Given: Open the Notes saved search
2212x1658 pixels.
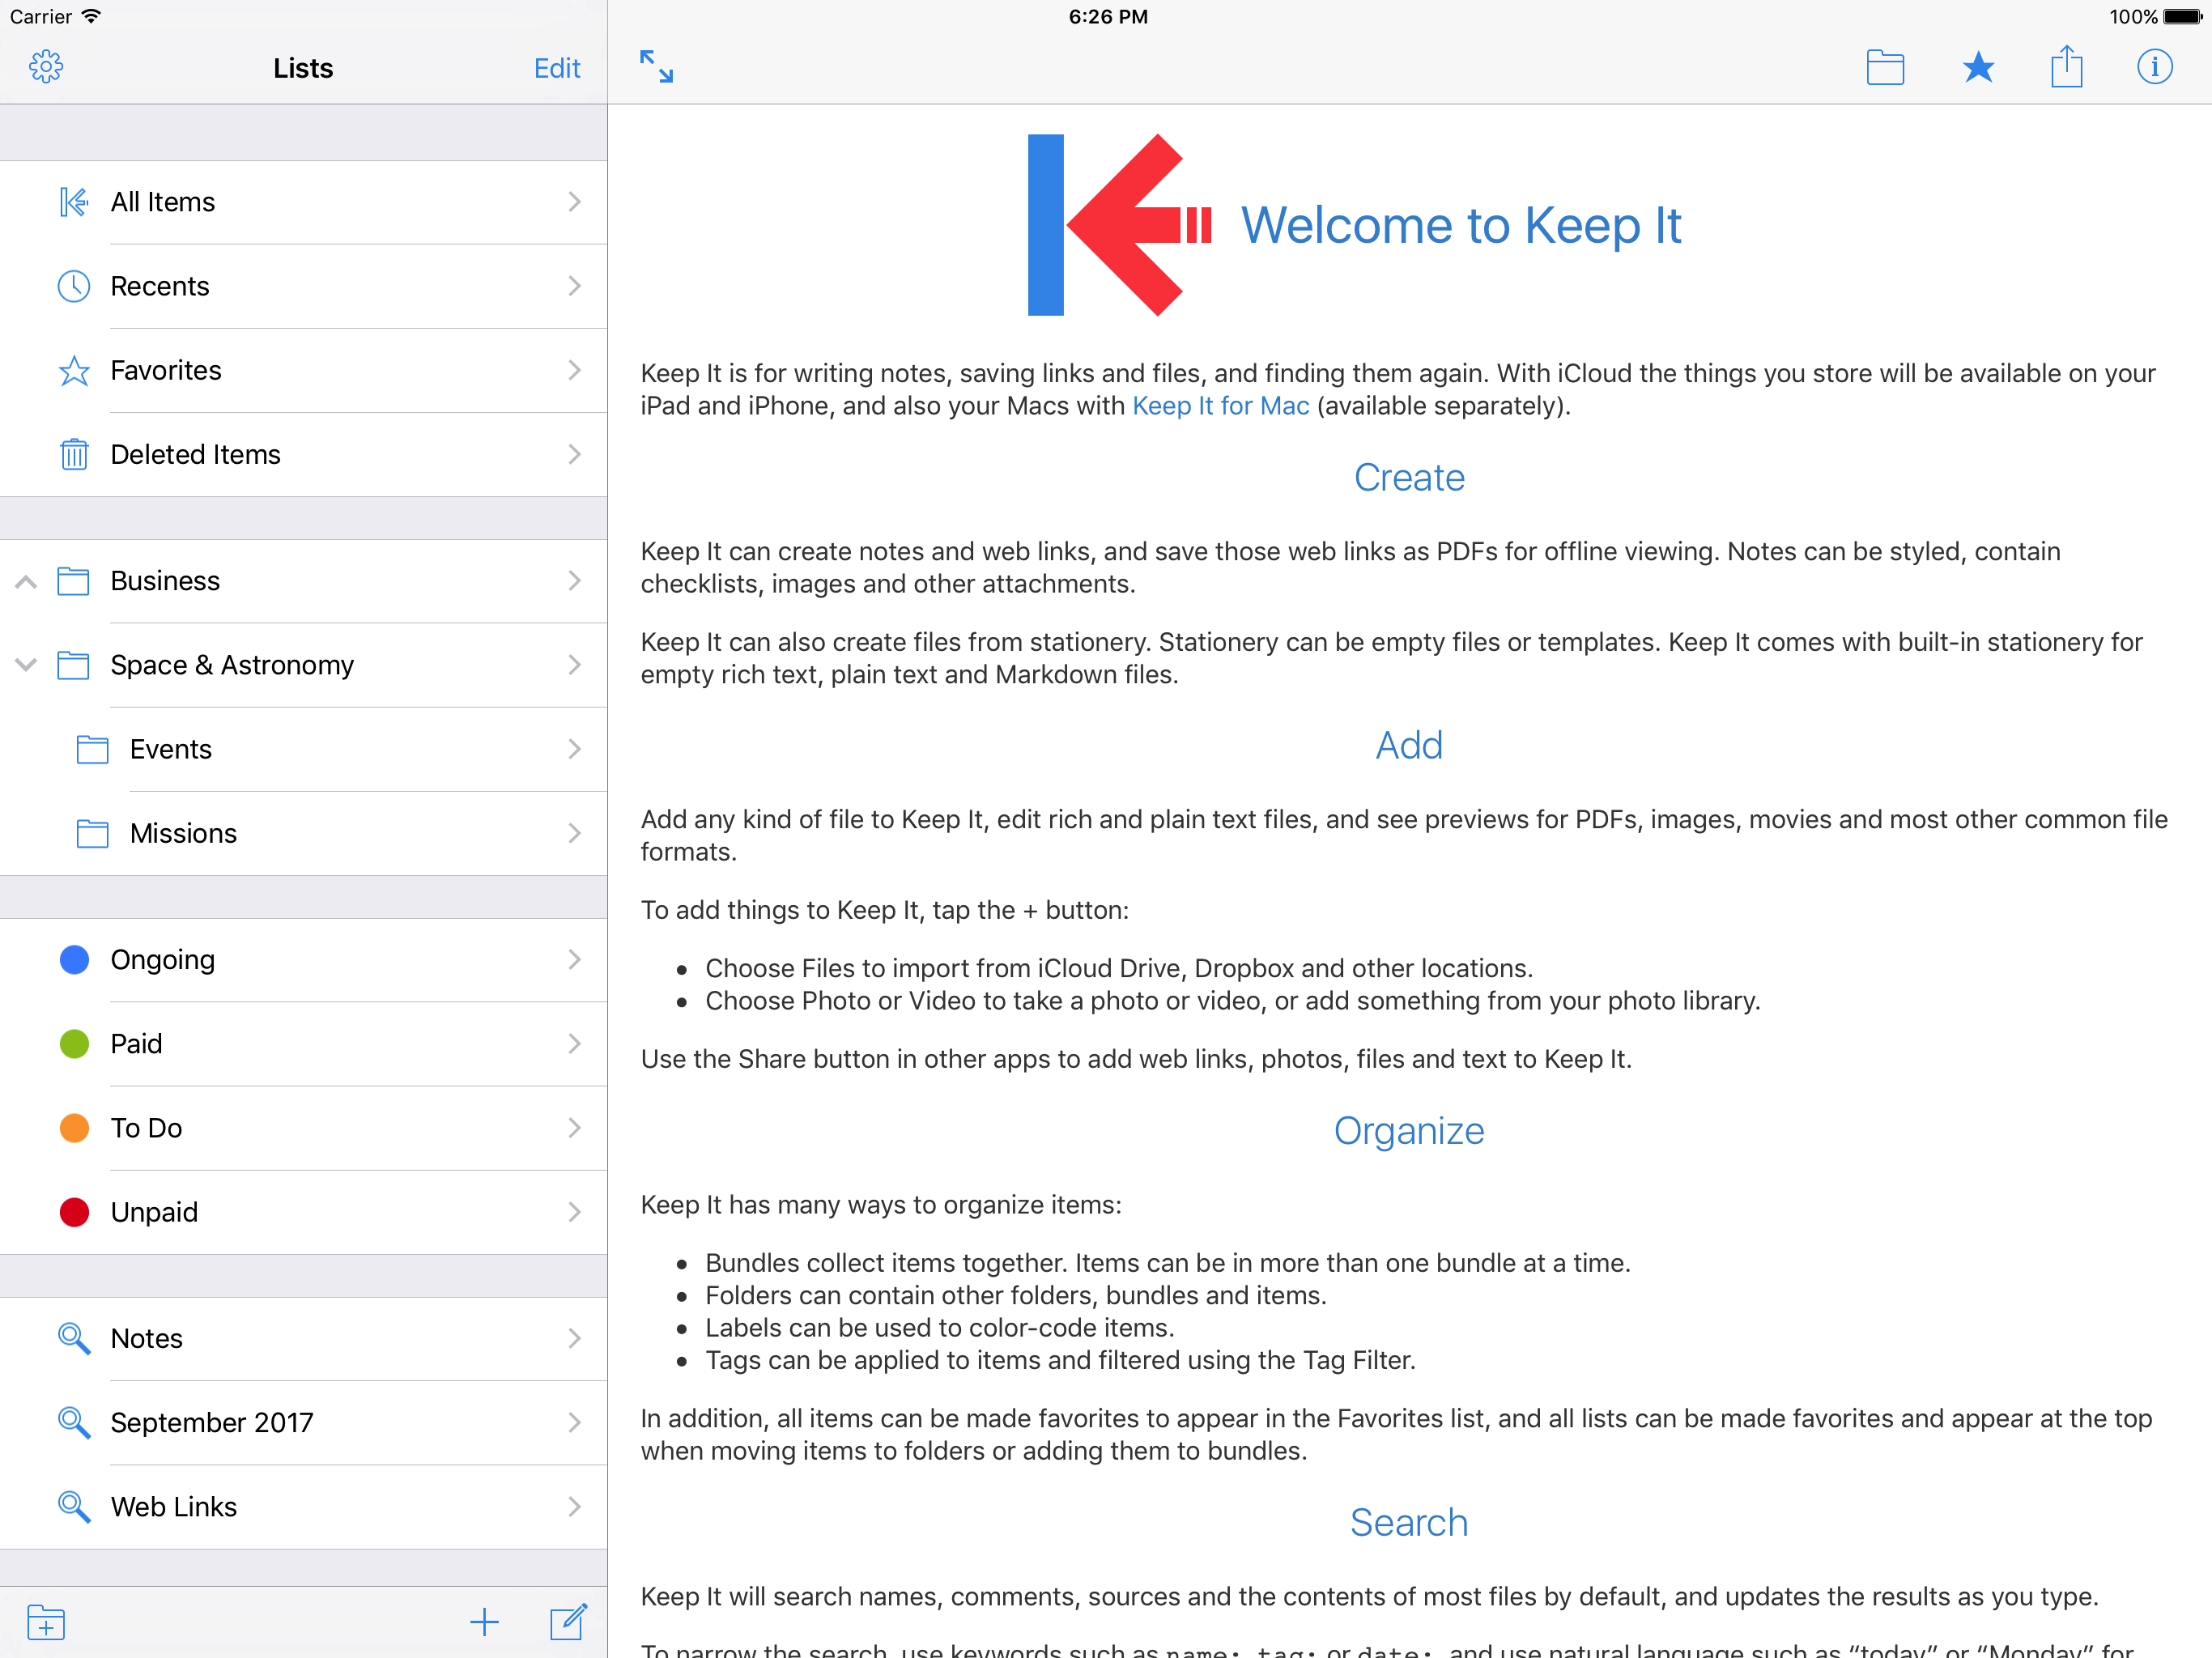Looking at the screenshot, I should click(x=303, y=1338).
